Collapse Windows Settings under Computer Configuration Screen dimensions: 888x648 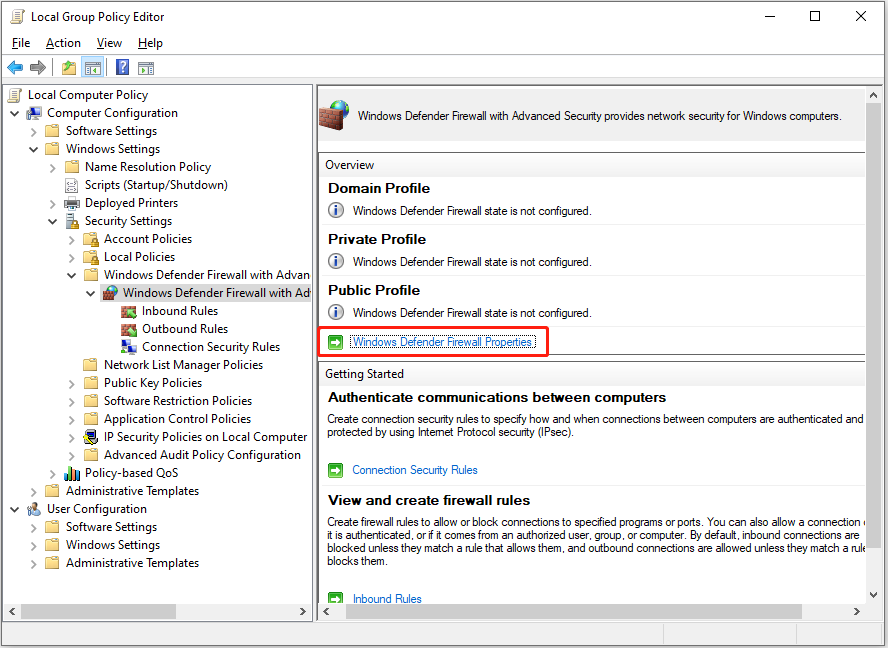33,150
